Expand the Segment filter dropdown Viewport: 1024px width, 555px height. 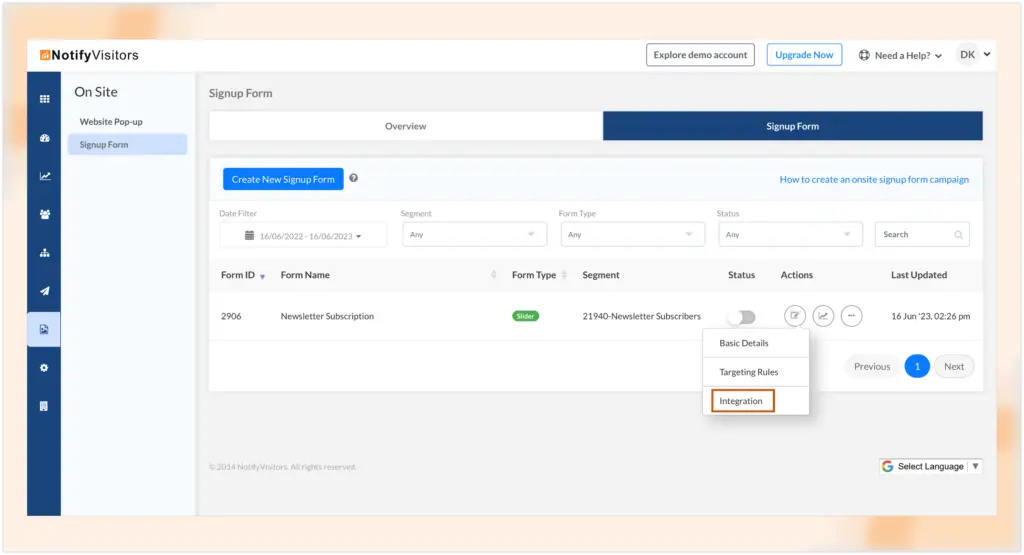(474, 235)
